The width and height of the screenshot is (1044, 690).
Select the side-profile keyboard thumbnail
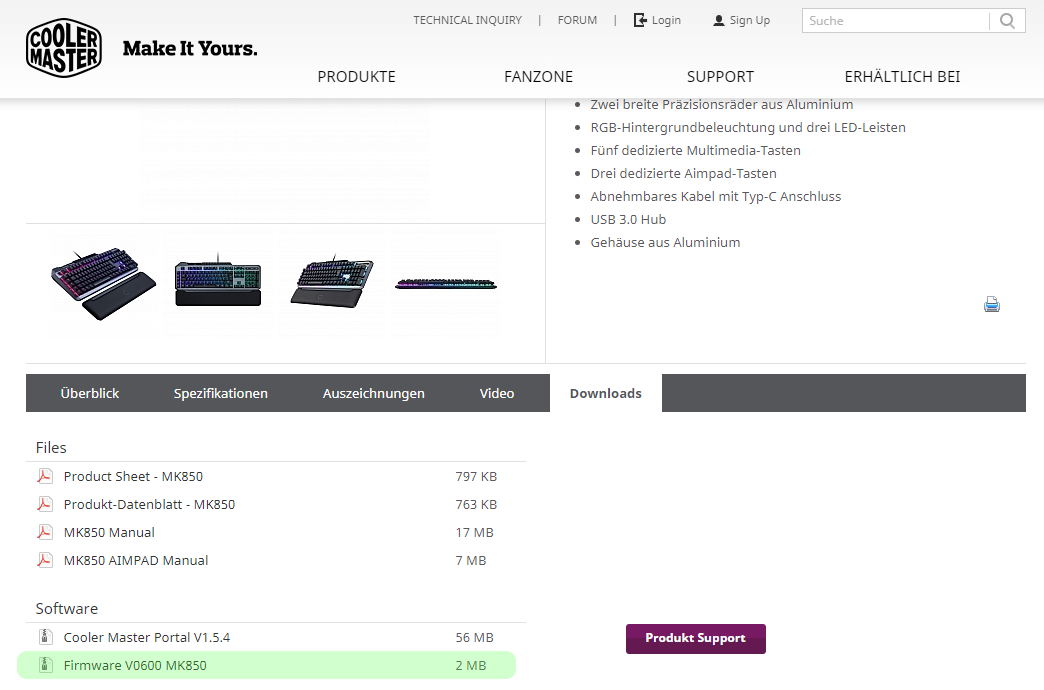[x=445, y=284]
